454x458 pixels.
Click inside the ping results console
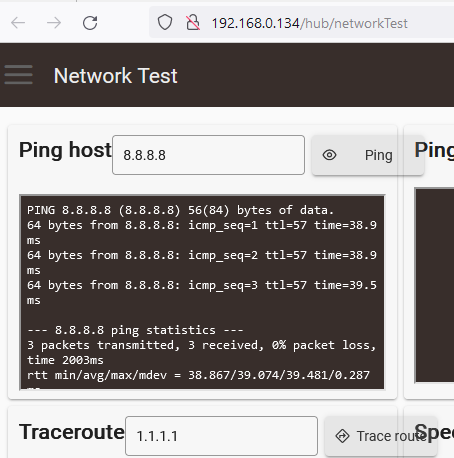point(202,292)
